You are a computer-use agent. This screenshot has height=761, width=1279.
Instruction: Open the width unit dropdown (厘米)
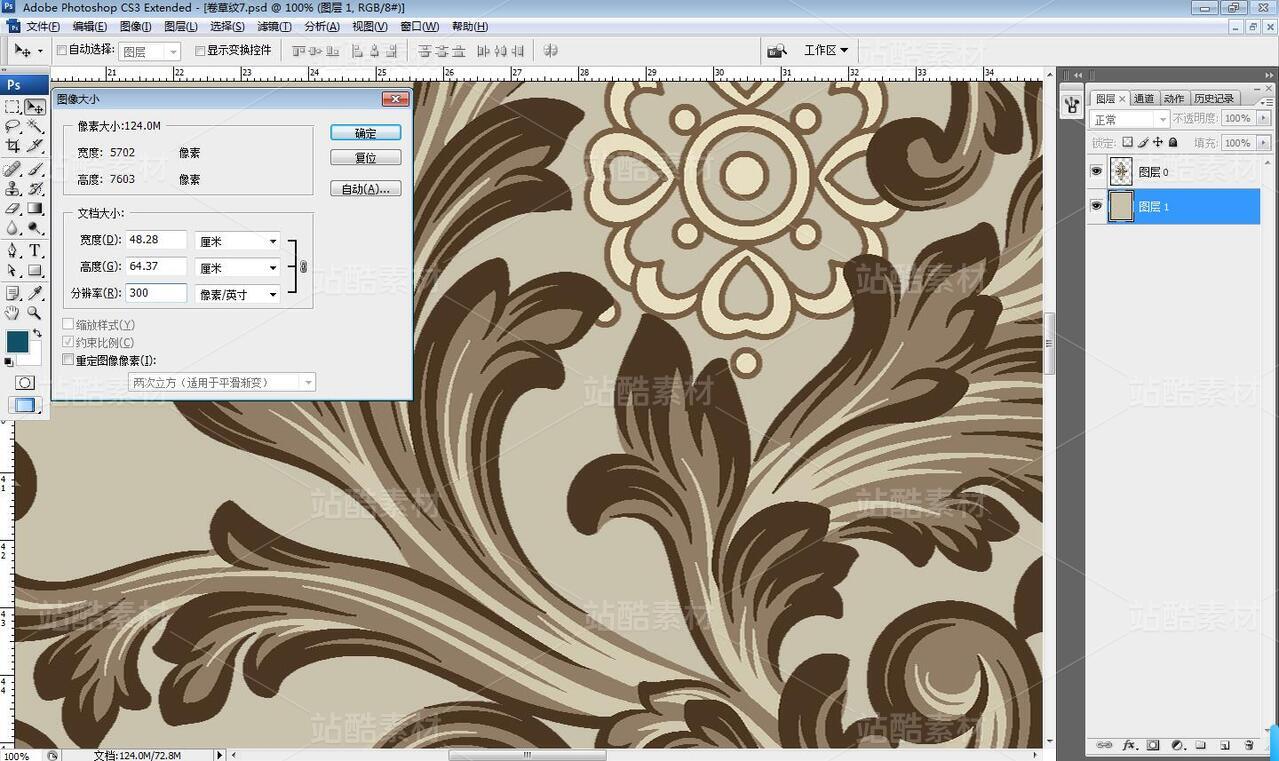coord(238,241)
